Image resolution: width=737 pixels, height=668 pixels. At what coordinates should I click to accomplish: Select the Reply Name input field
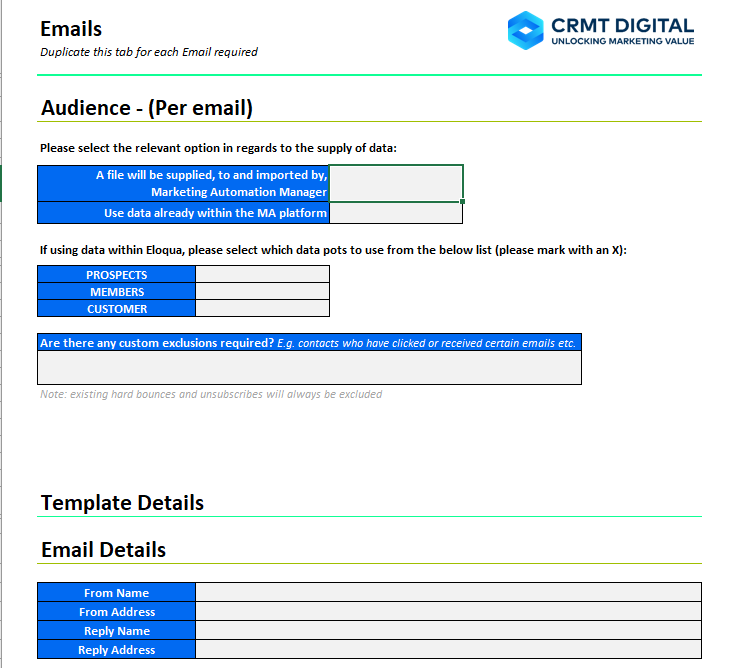tap(448, 630)
